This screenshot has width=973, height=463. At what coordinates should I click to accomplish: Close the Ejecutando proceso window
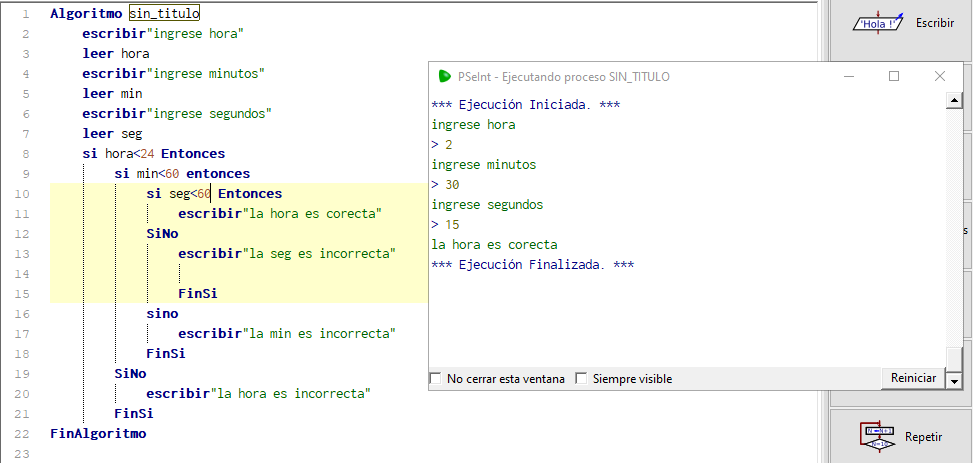click(940, 76)
